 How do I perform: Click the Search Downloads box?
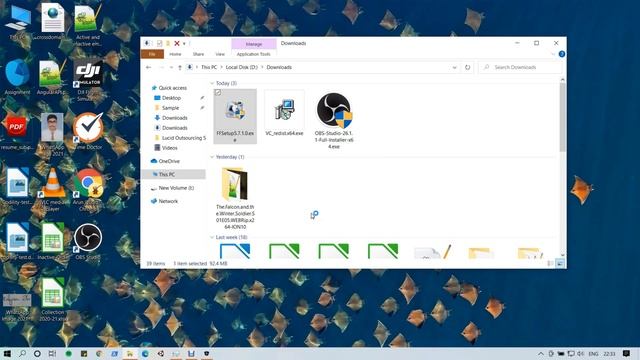(520, 67)
